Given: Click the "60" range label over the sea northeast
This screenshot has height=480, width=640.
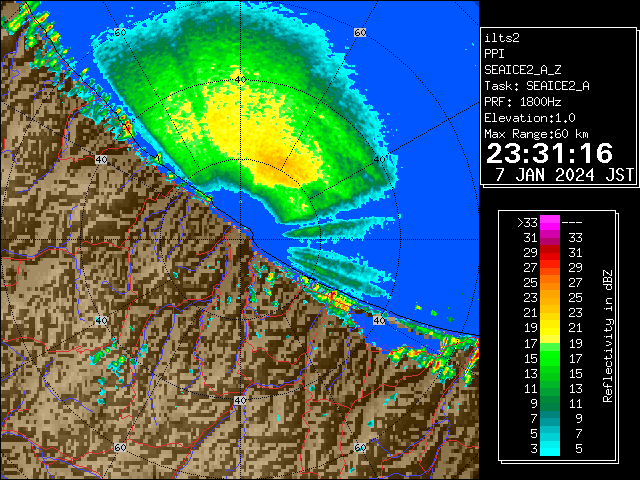Looking at the screenshot, I should click(x=360, y=33).
